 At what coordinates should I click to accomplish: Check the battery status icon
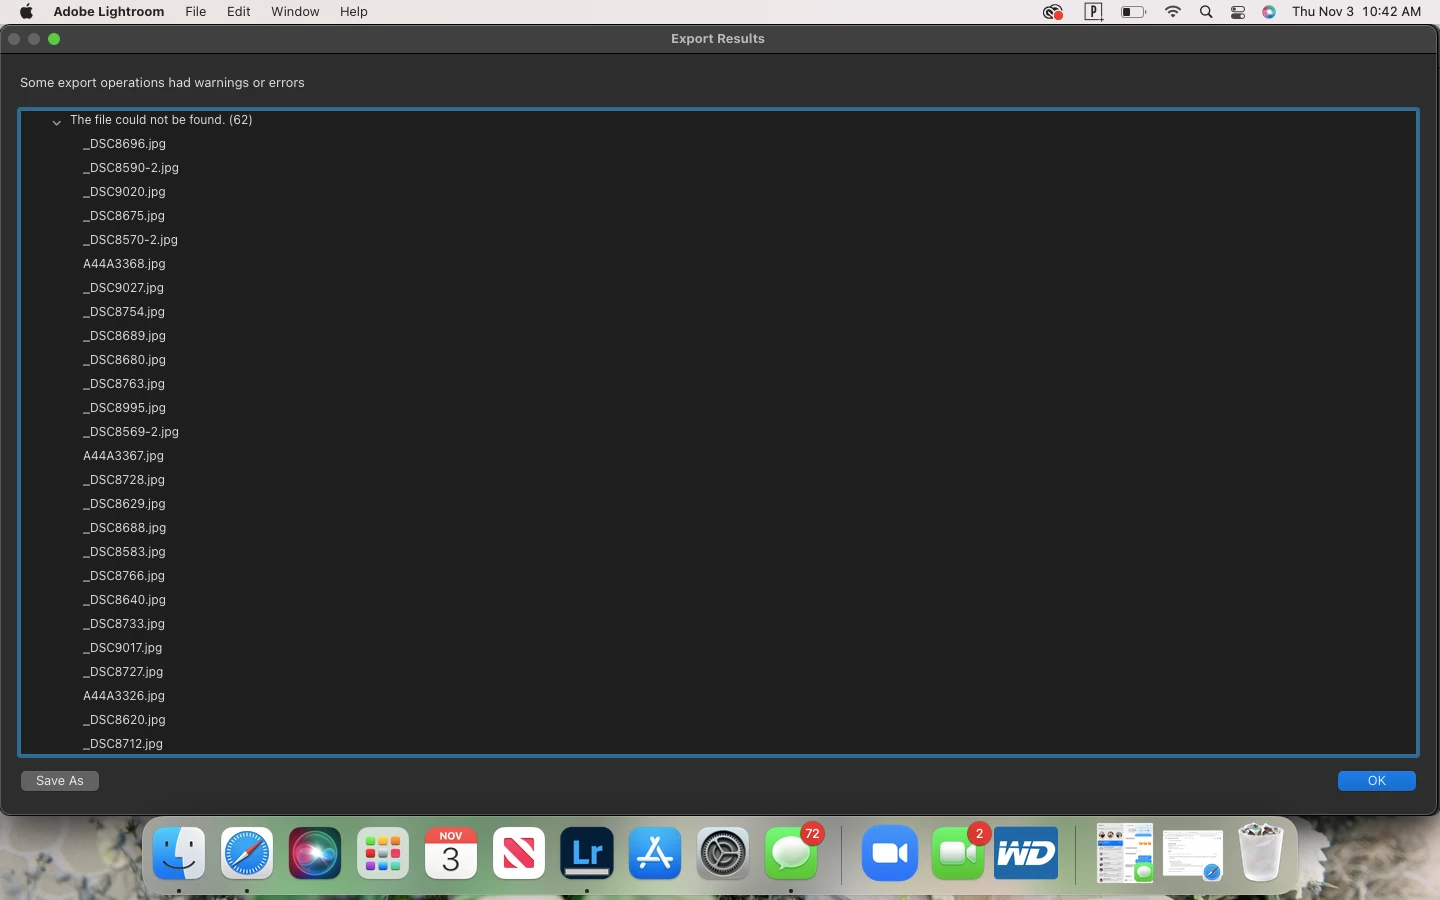[x=1133, y=12]
